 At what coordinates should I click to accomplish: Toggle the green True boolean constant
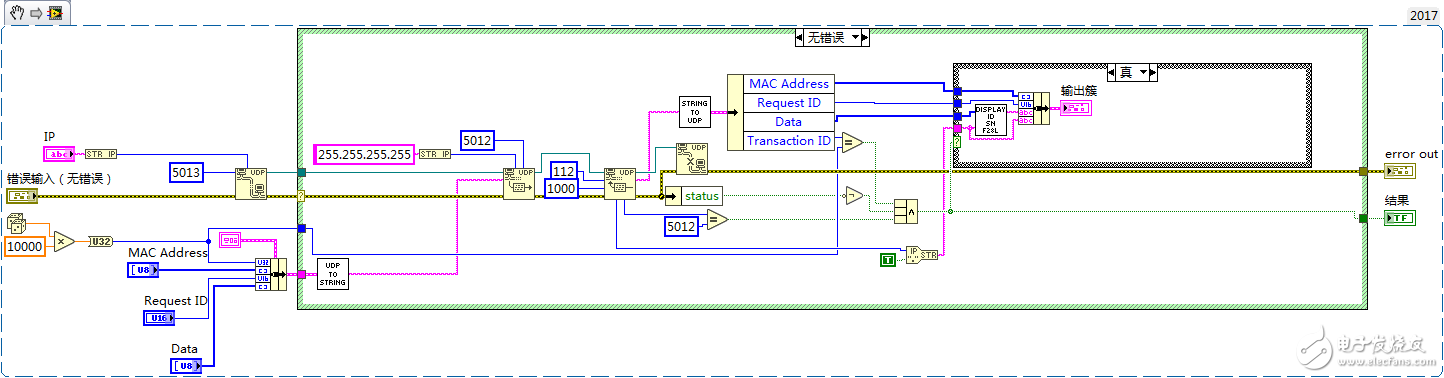pos(887,260)
